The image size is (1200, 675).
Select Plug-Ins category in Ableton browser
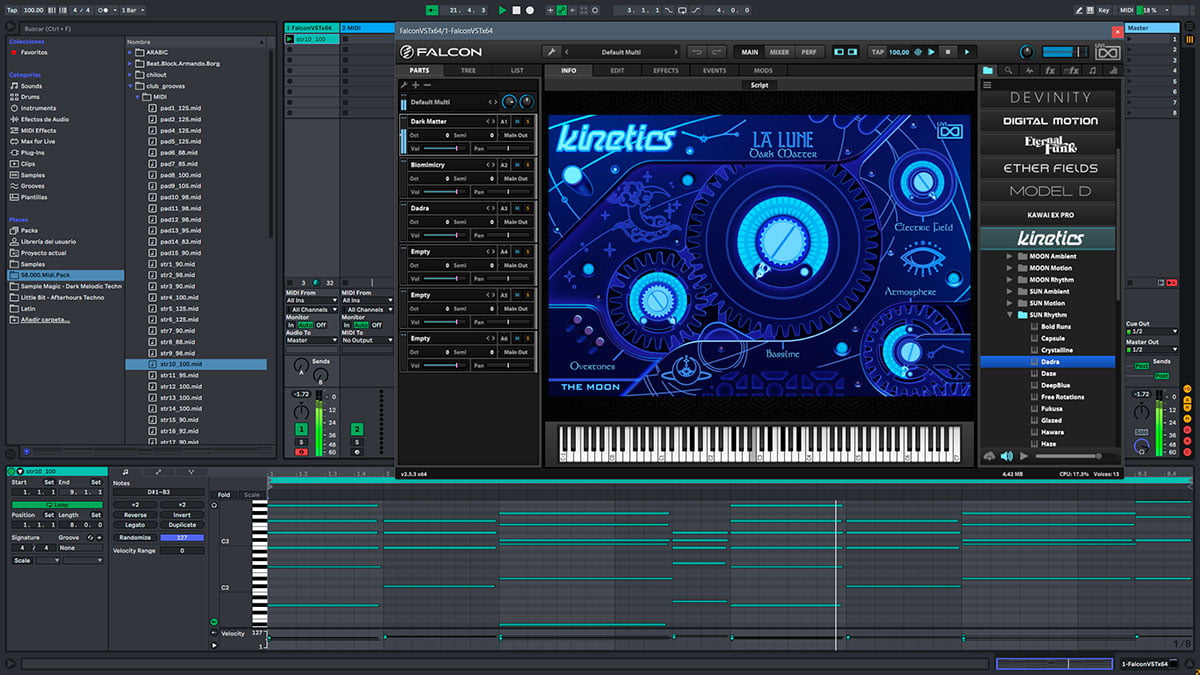point(33,152)
